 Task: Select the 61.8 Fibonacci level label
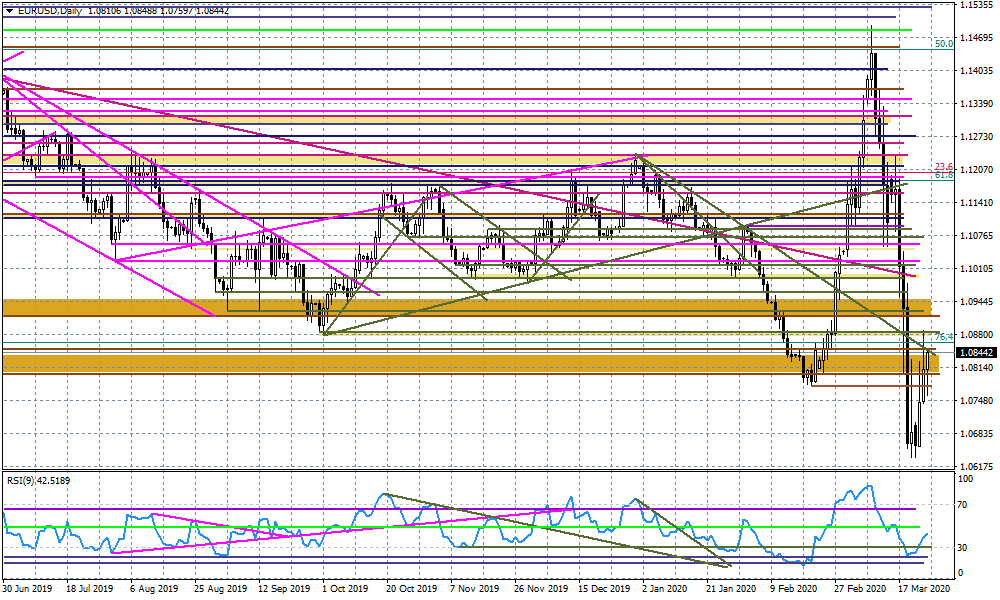(x=944, y=175)
